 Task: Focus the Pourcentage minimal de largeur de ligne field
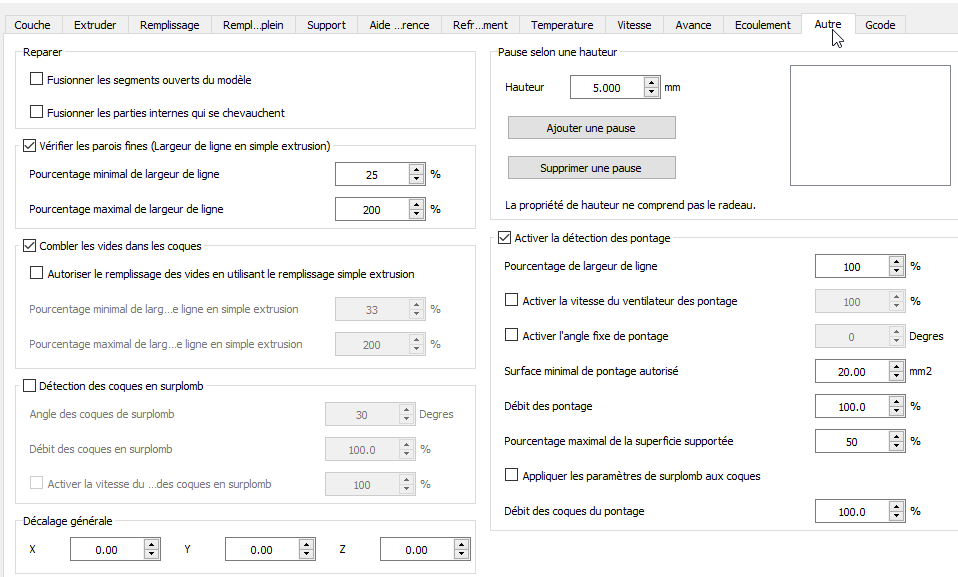(x=372, y=174)
